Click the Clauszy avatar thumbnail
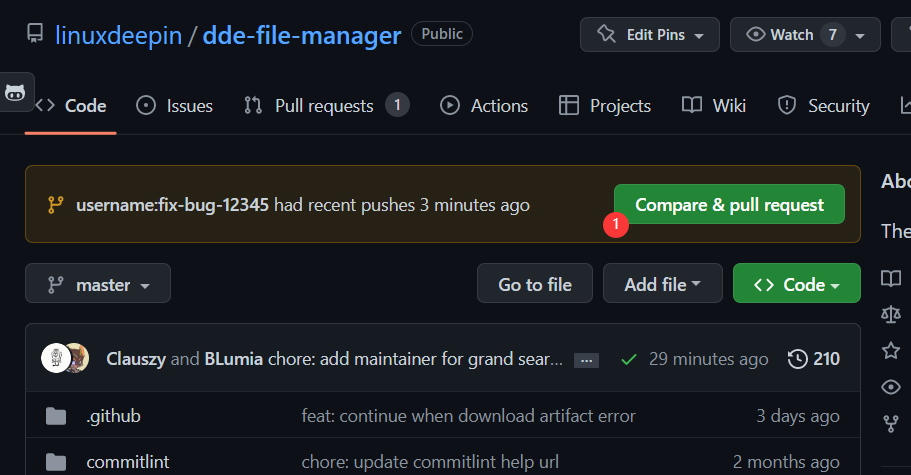911x475 pixels. click(x=56, y=358)
